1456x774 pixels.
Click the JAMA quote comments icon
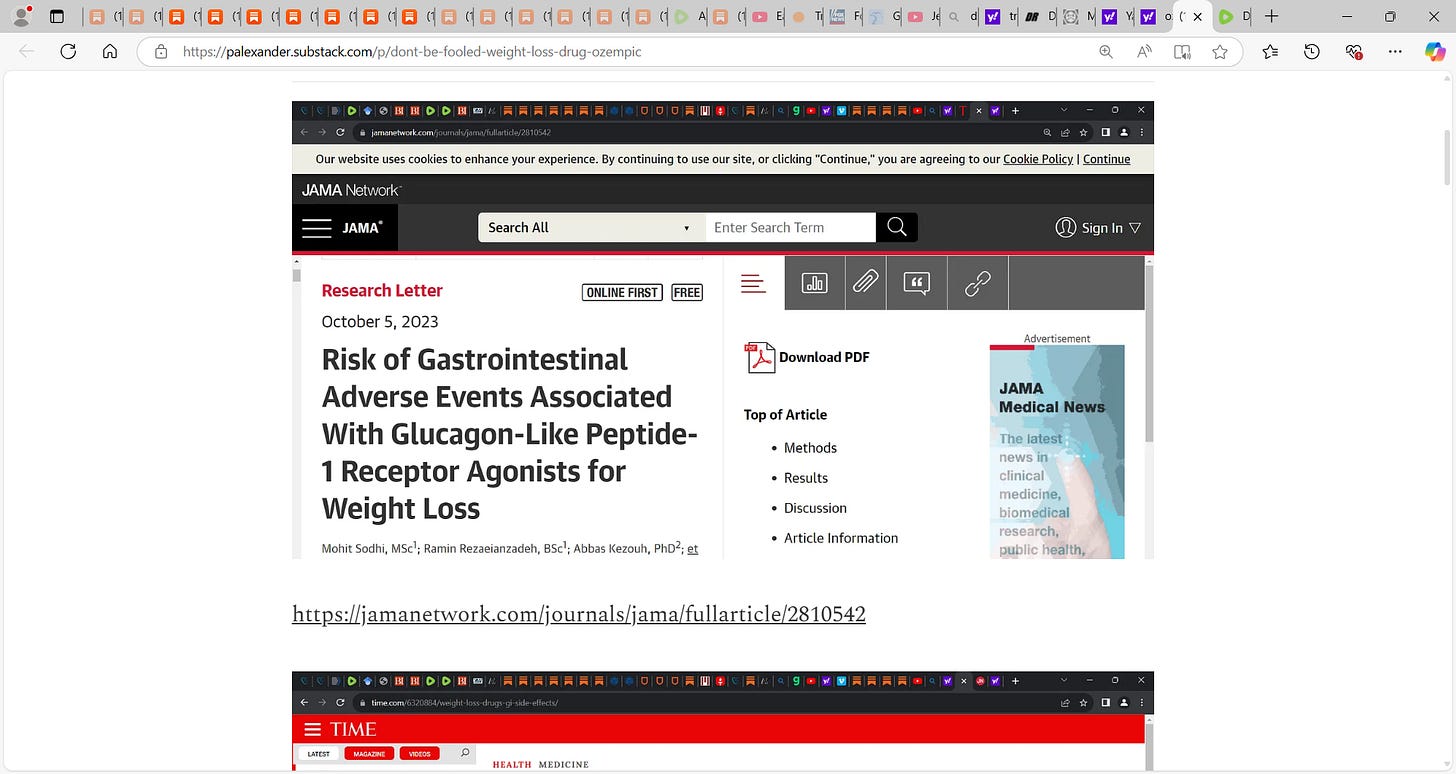coord(917,283)
